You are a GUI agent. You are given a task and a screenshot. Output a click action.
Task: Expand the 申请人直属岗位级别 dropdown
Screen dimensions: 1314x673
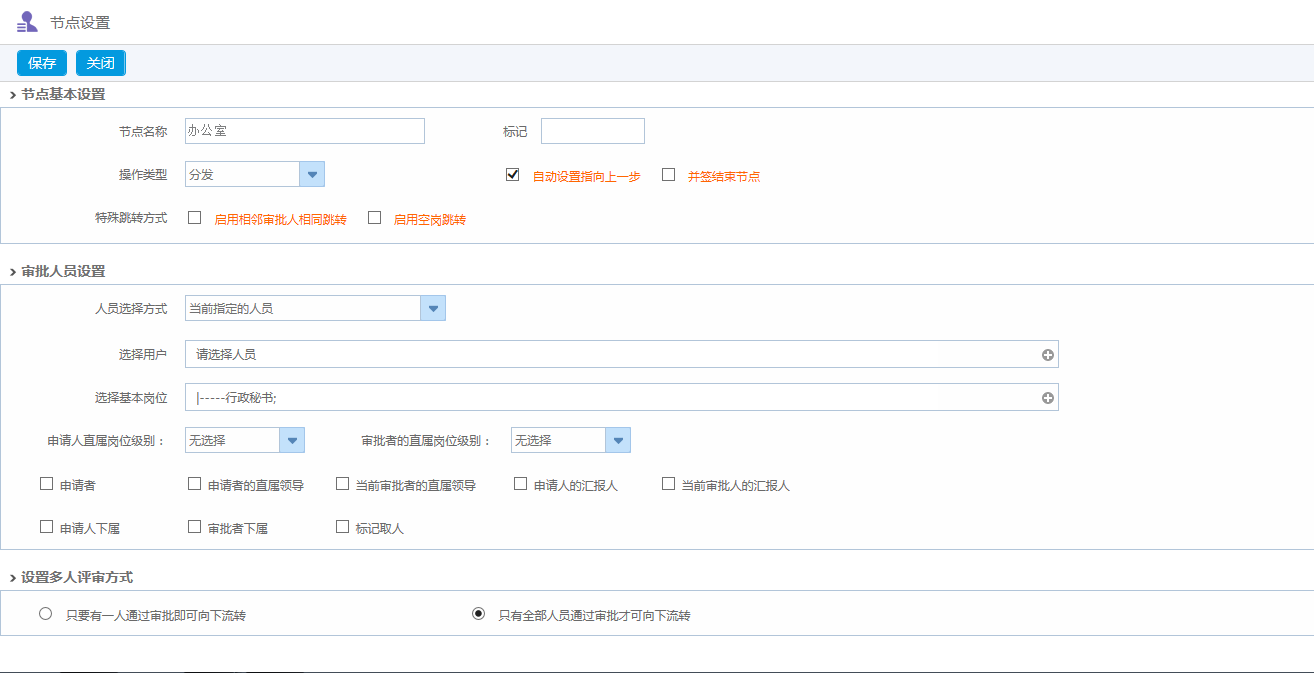pos(291,439)
